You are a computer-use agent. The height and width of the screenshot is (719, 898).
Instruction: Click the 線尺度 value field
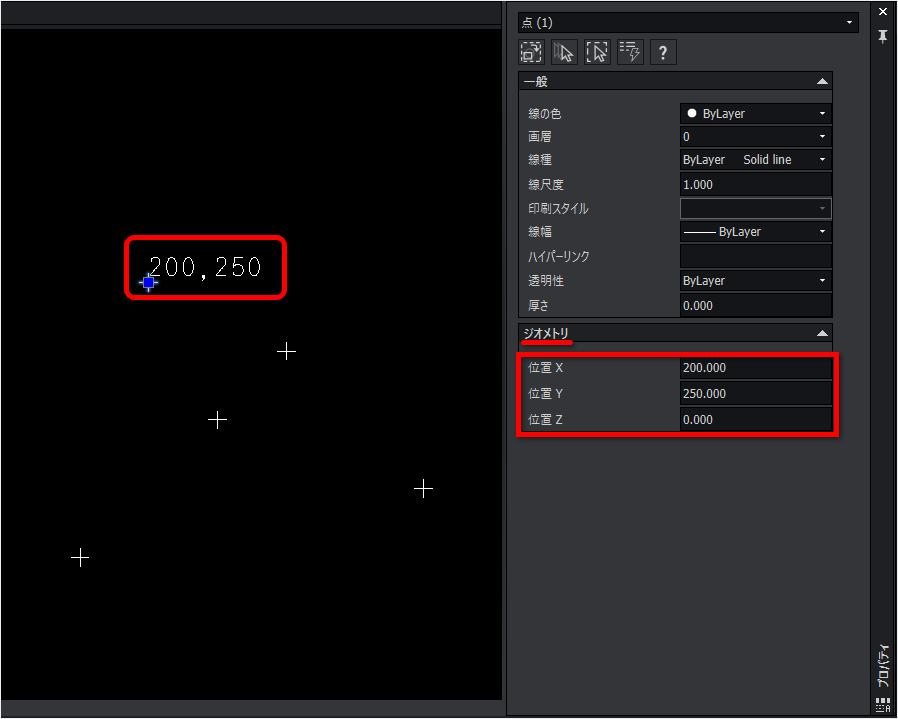pyautogui.click(x=755, y=185)
